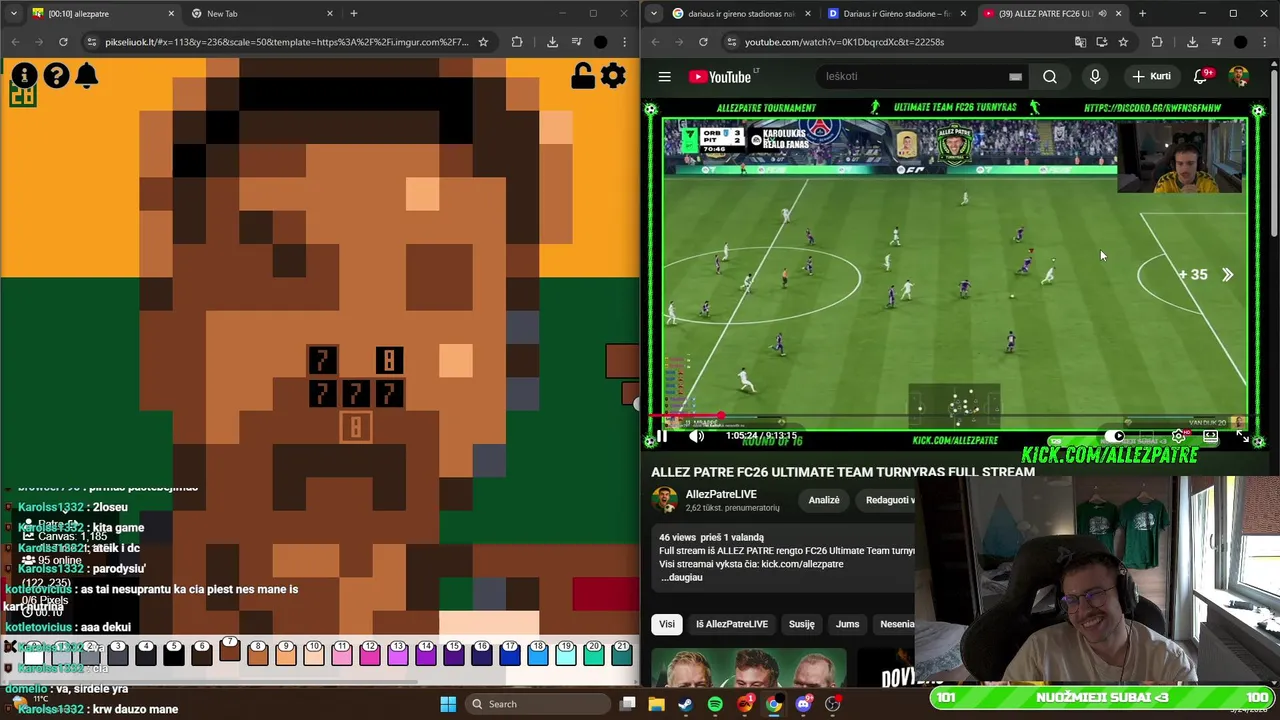Click the 'Analizė' button
This screenshot has height=720, width=1280.
coord(824,500)
